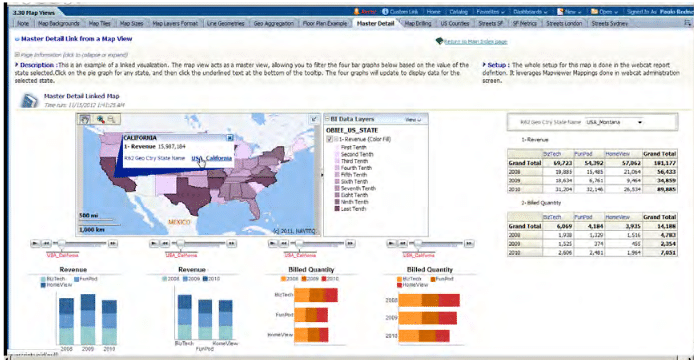Click next on slider above year-legend Revenue chart
The height and width of the screenshot is (360, 694).
231,244
